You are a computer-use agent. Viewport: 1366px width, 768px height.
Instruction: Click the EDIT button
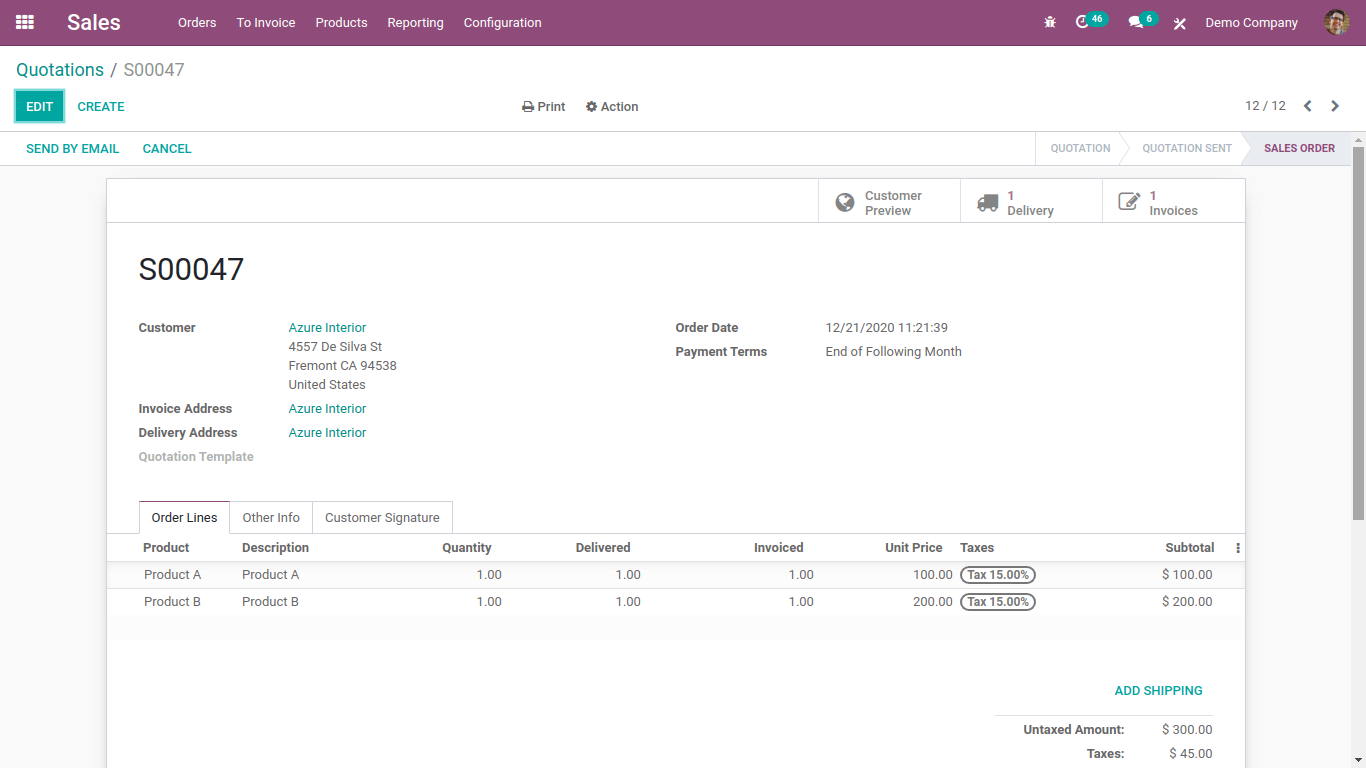(40, 106)
